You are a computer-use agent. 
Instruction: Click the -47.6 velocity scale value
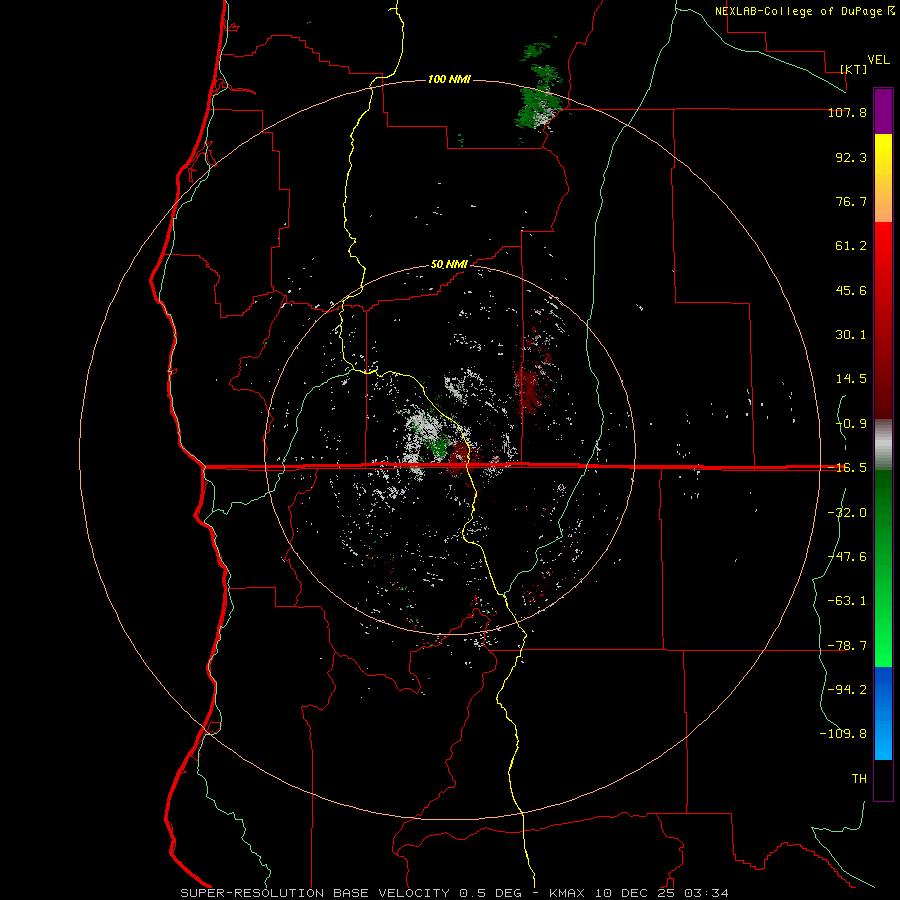(x=847, y=557)
